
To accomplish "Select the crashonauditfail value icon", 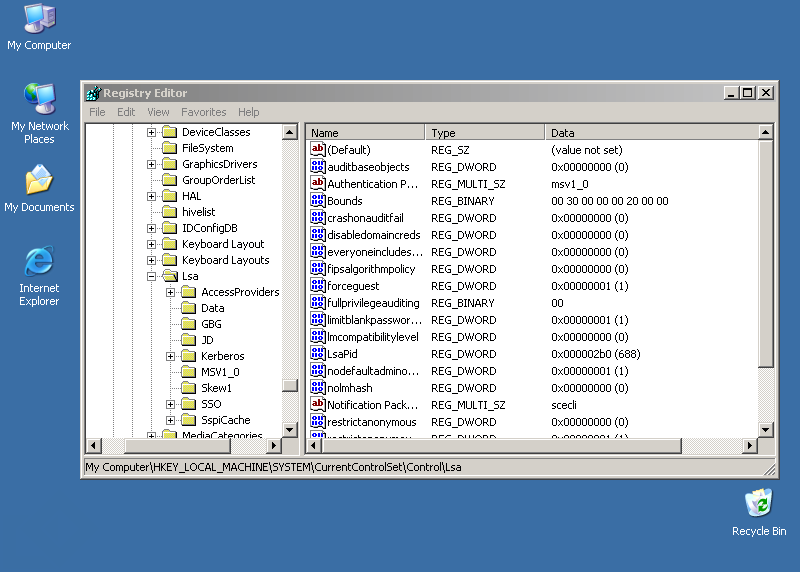I will [317, 217].
